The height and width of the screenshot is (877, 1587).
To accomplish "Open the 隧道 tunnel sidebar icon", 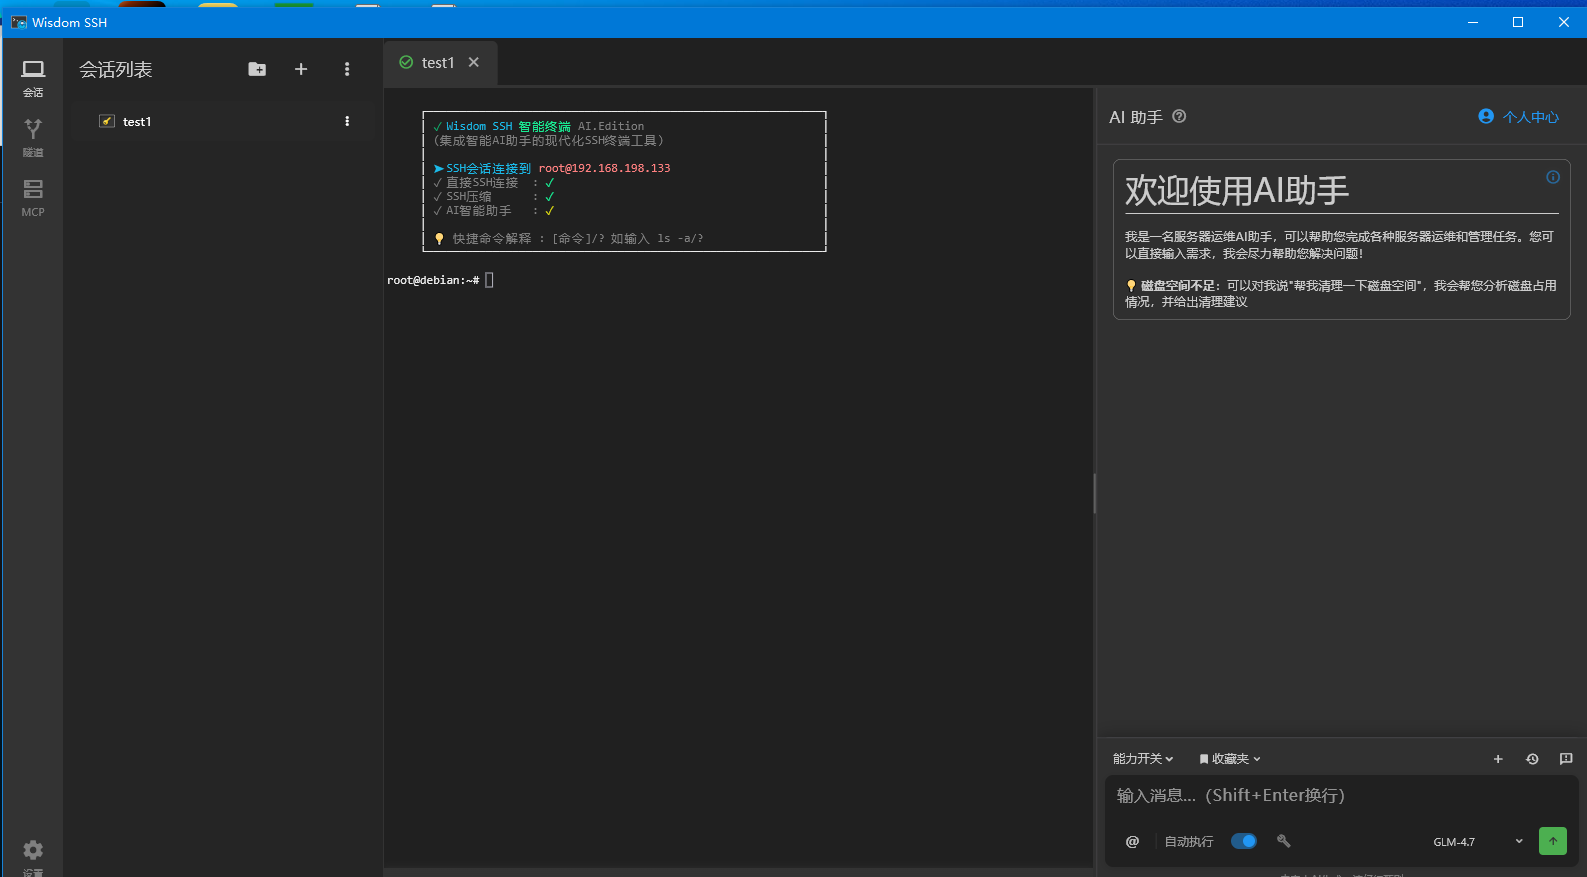I will tap(33, 138).
